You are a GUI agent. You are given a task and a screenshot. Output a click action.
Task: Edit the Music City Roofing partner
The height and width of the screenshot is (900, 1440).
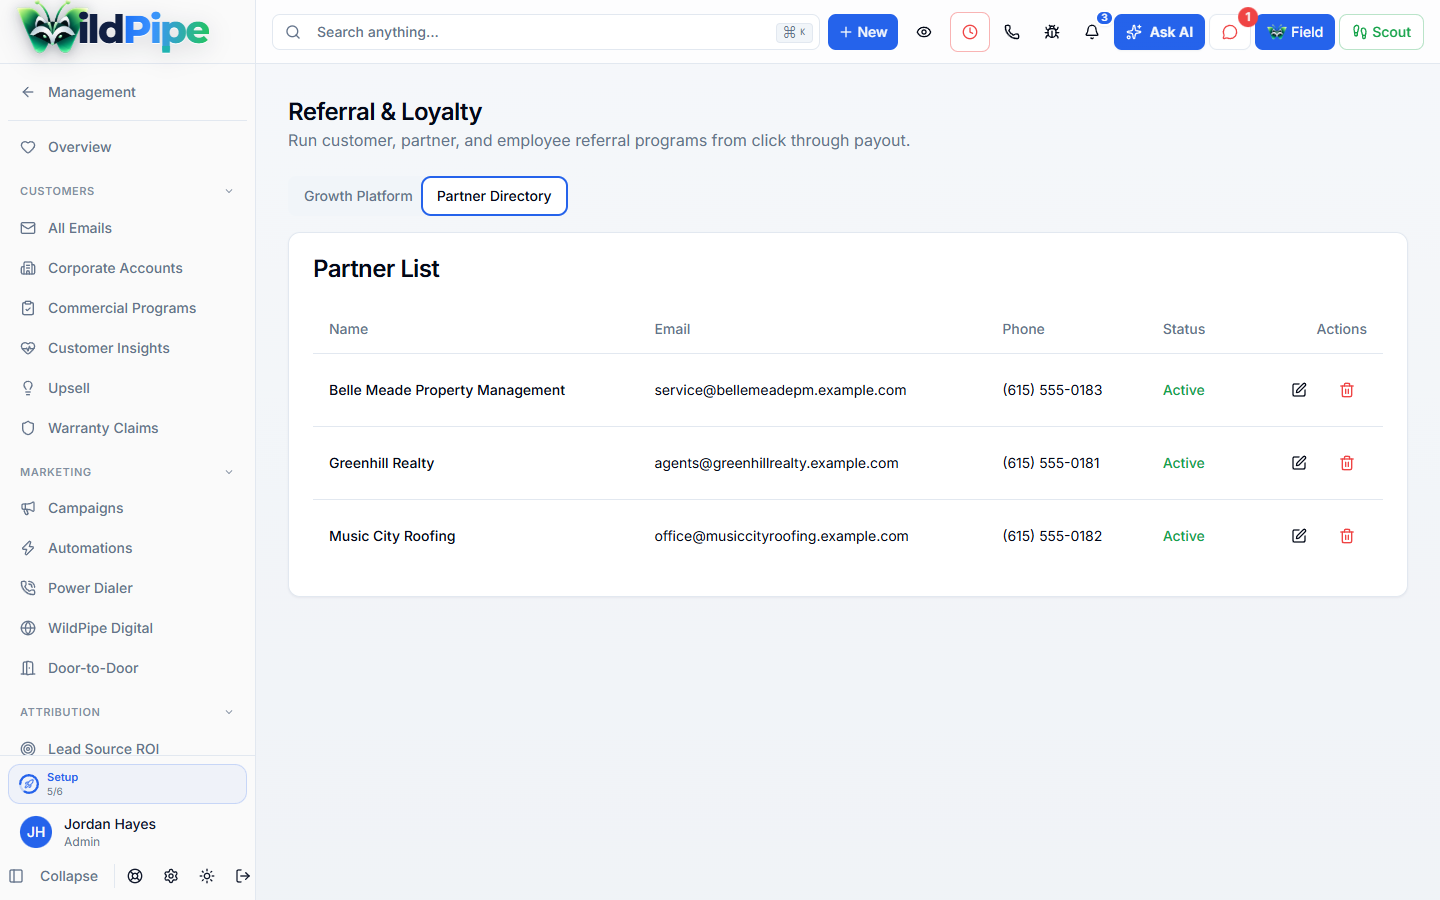(x=1299, y=536)
